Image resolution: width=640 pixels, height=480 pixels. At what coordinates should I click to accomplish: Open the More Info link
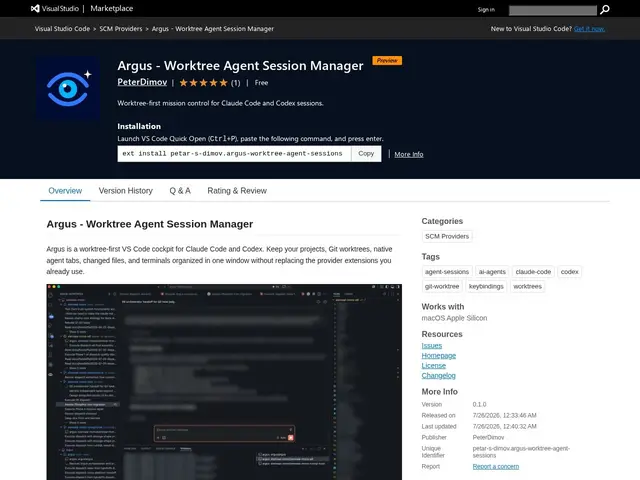[x=409, y=154]
